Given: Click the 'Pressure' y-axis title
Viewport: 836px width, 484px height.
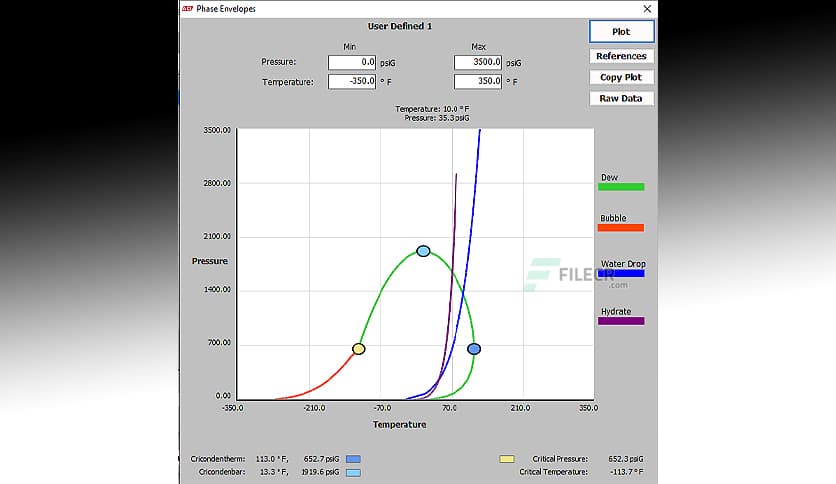Looking at the screenshot, I should click(210, 261).
